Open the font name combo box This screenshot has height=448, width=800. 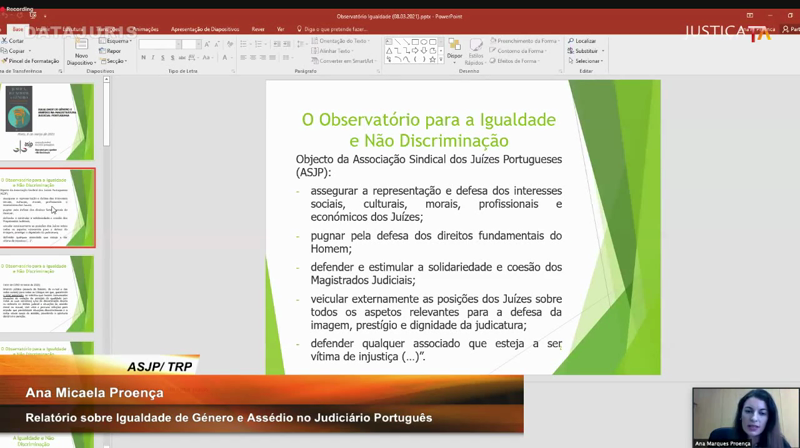coord(158,45)
